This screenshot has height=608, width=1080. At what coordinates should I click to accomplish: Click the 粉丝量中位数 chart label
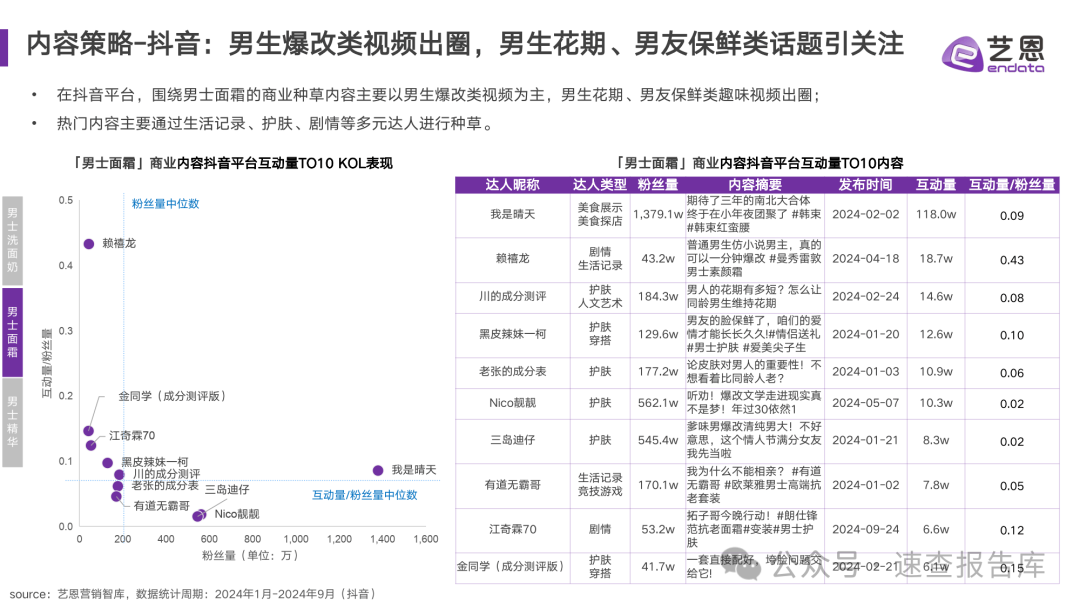click(x=165, y=204)
